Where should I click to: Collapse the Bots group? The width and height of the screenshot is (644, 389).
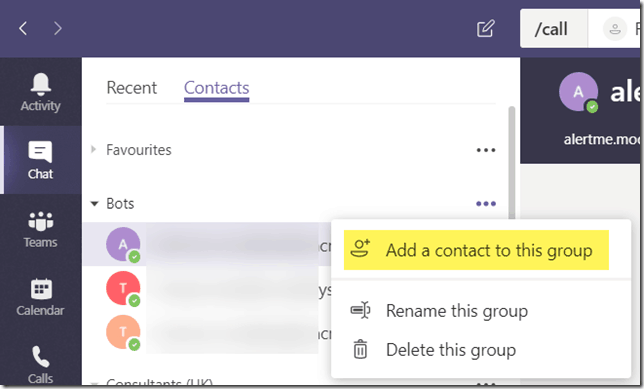click(94, 203)
